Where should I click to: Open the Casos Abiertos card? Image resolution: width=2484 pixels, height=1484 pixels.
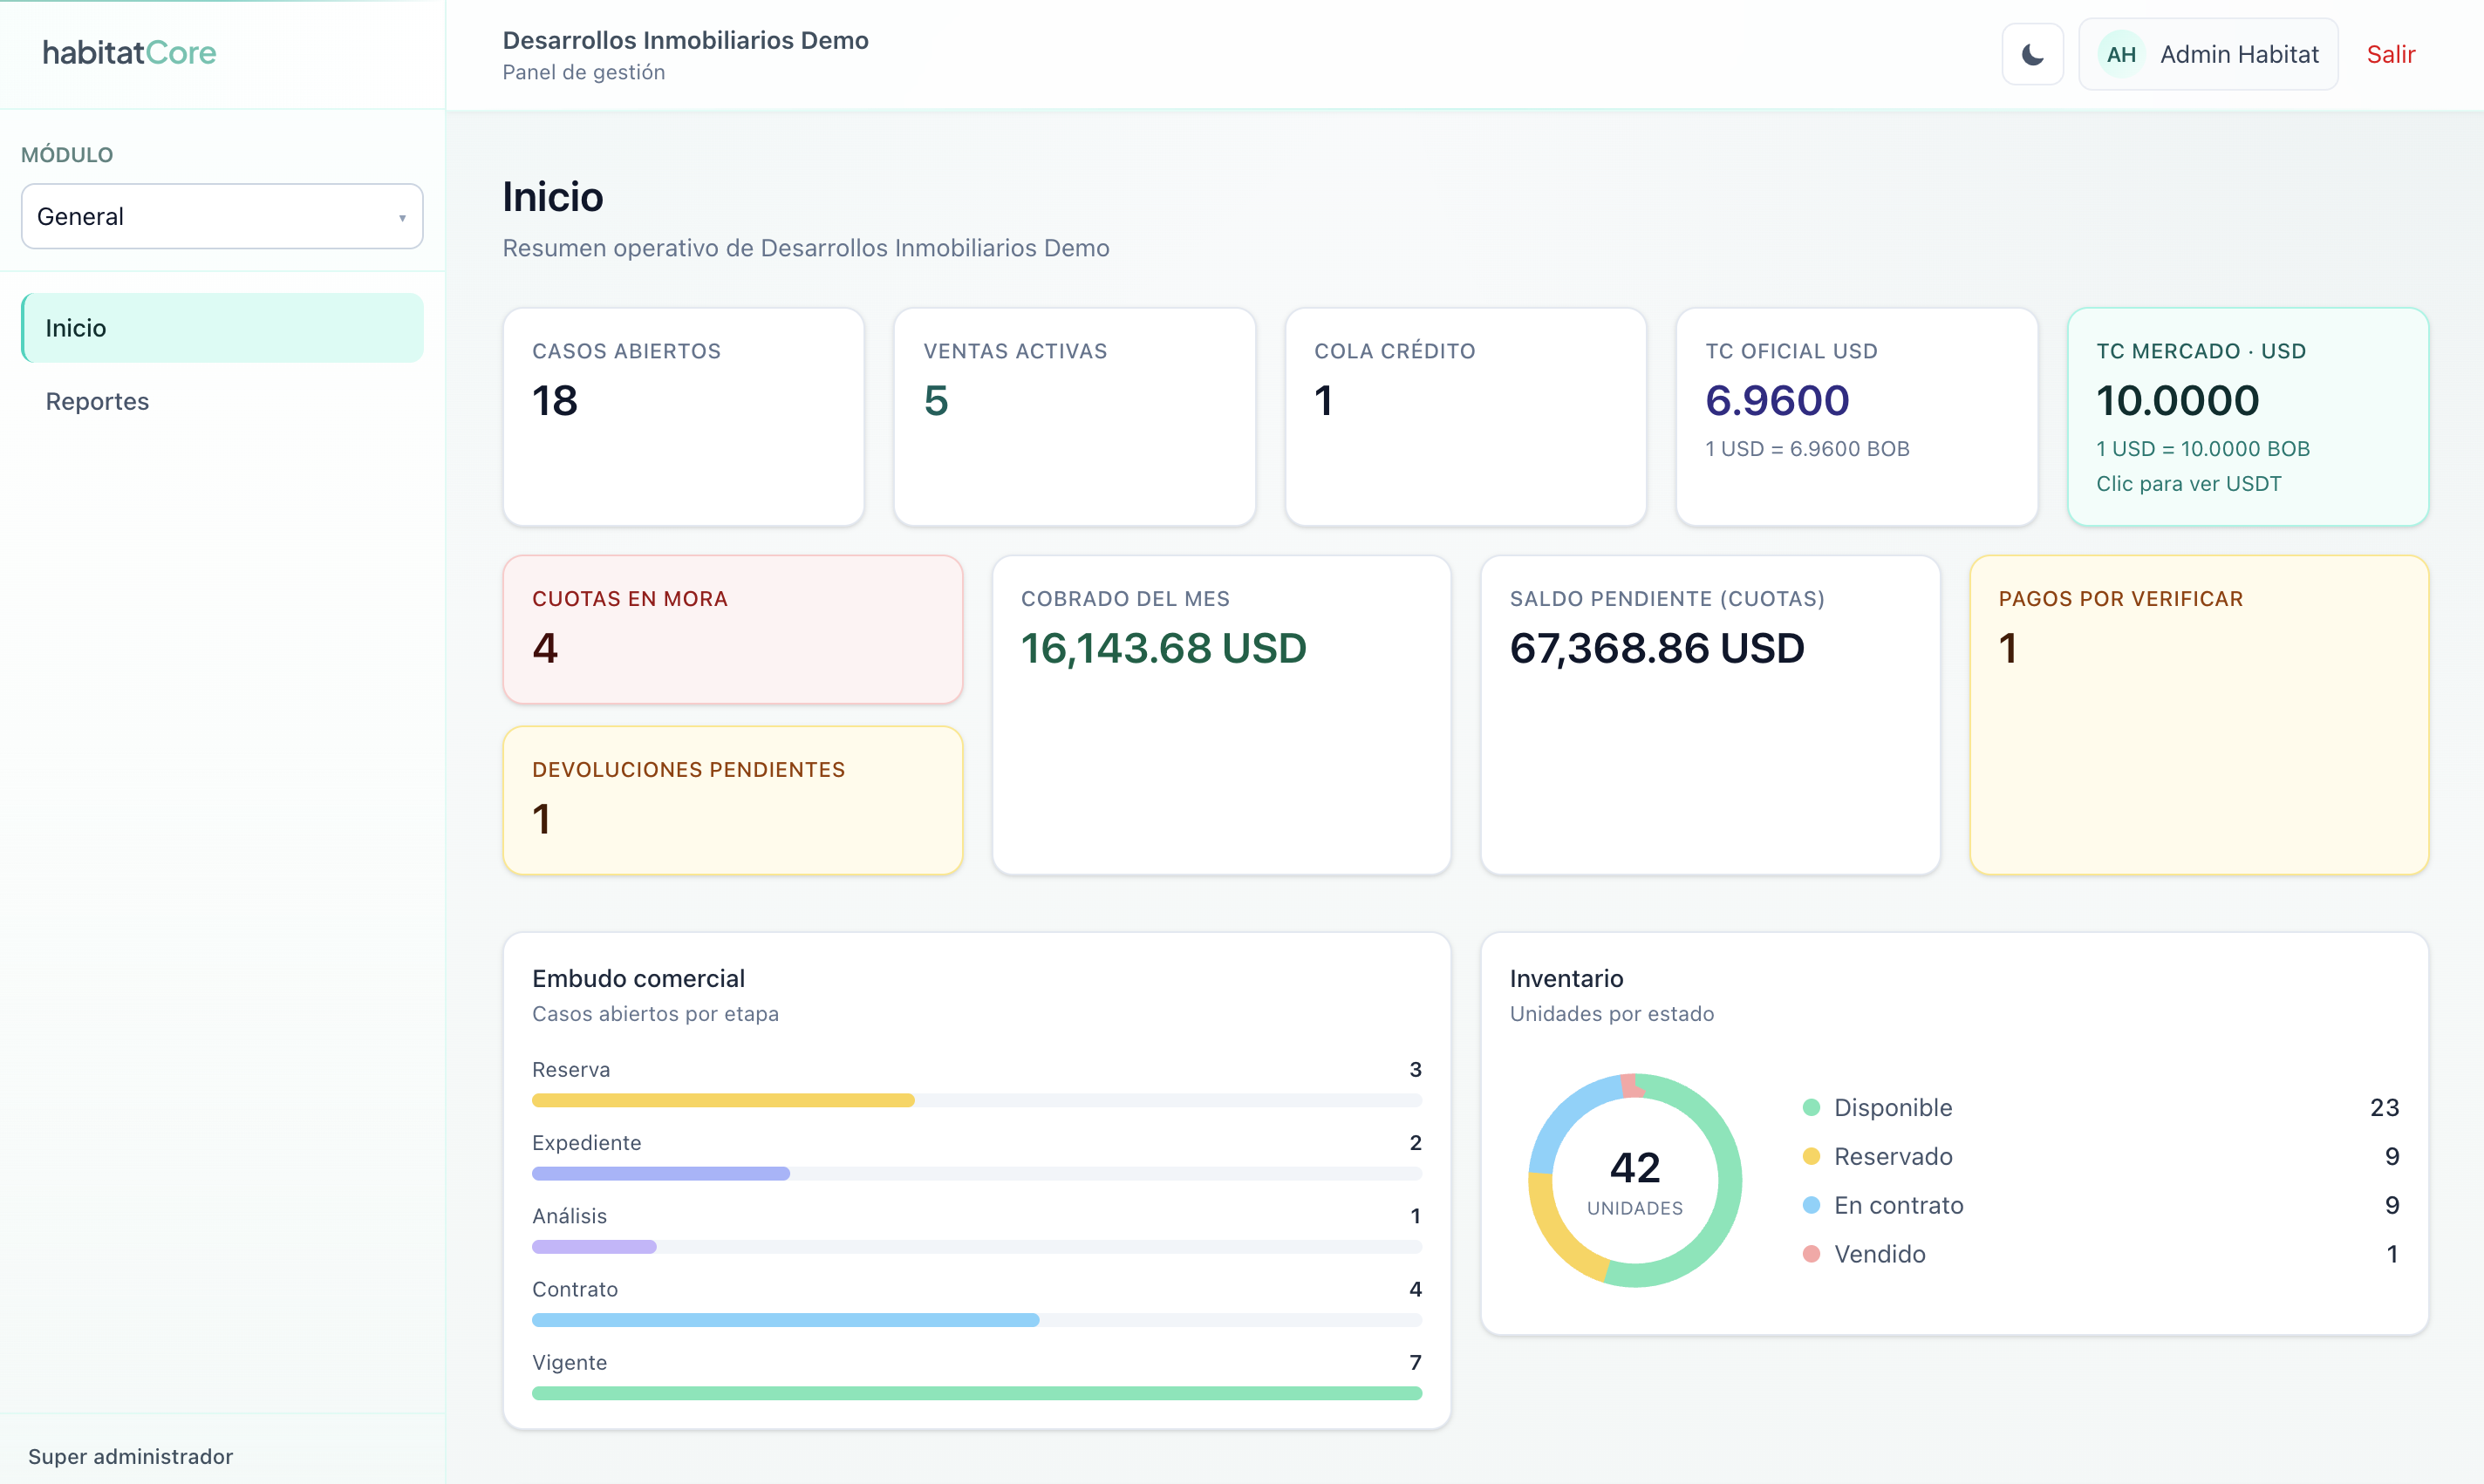click(684, 416)
